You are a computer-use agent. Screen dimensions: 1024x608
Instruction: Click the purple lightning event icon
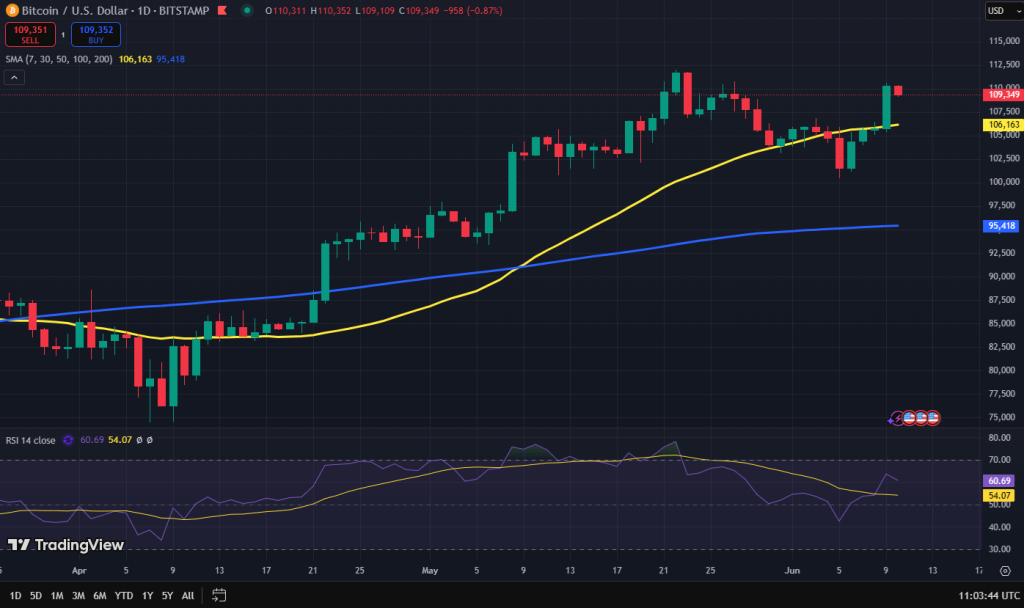898,417
